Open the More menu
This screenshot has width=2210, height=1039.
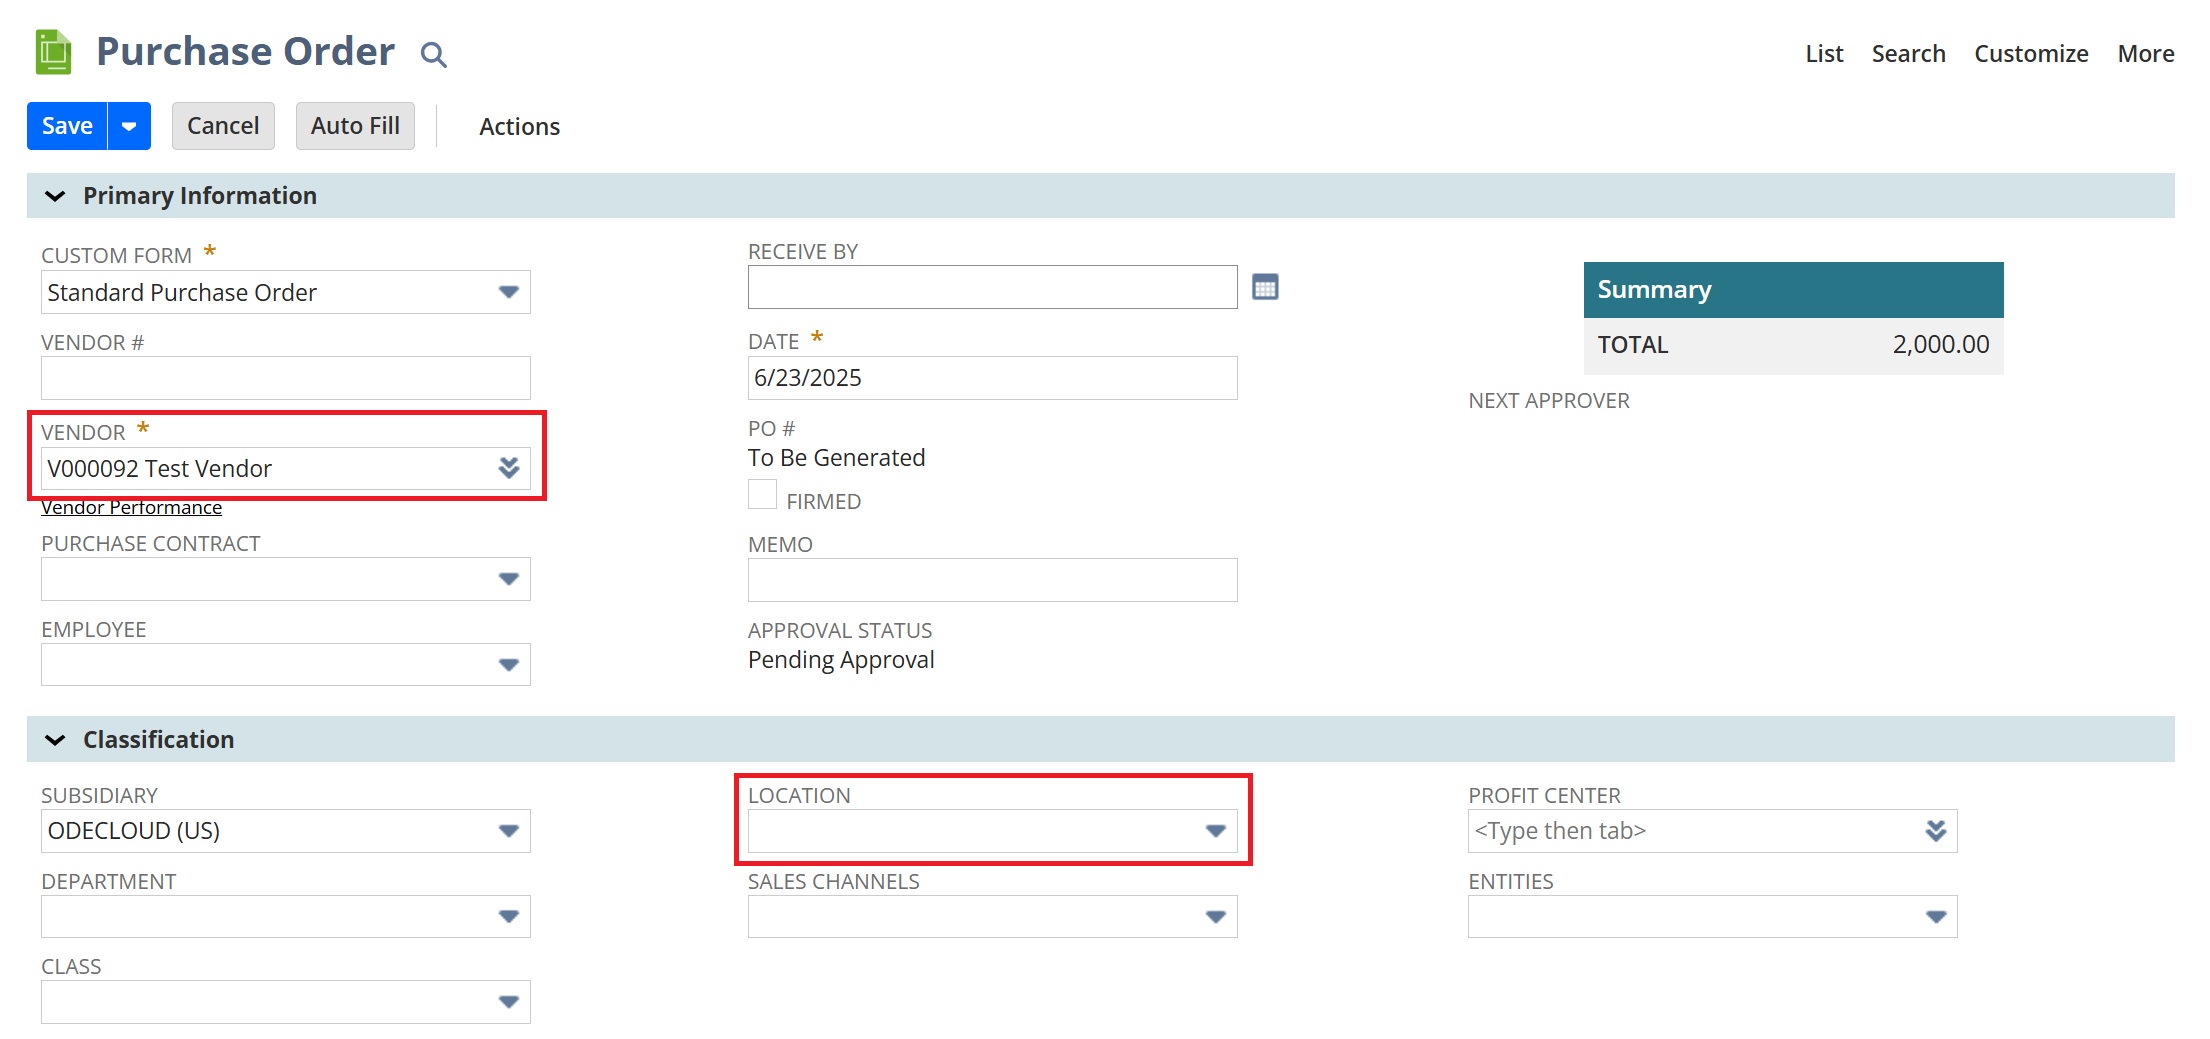tap(2145, 54)
